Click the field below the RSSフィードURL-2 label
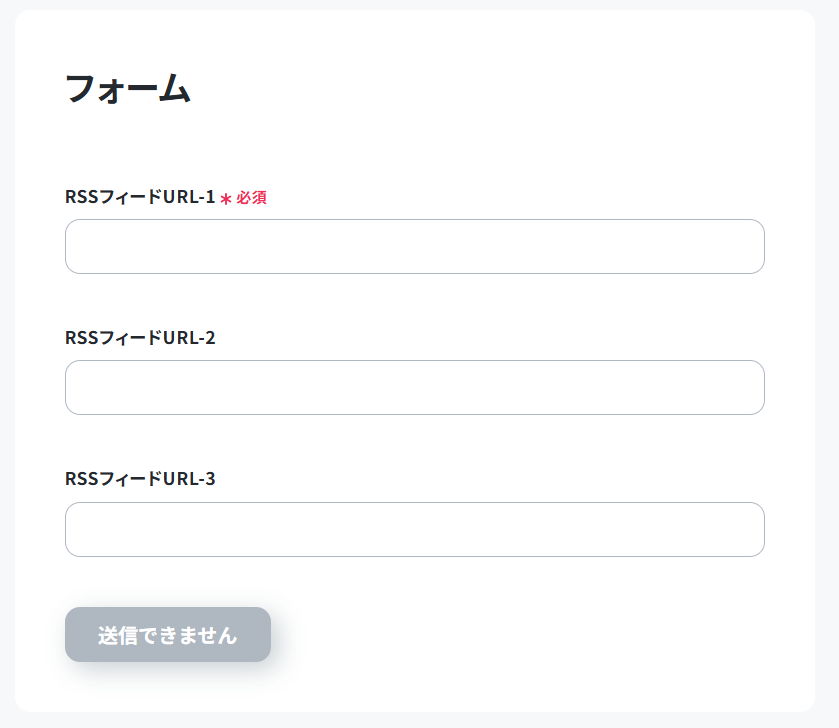This screenshot has height=728, width=839. tap(414, 387)
